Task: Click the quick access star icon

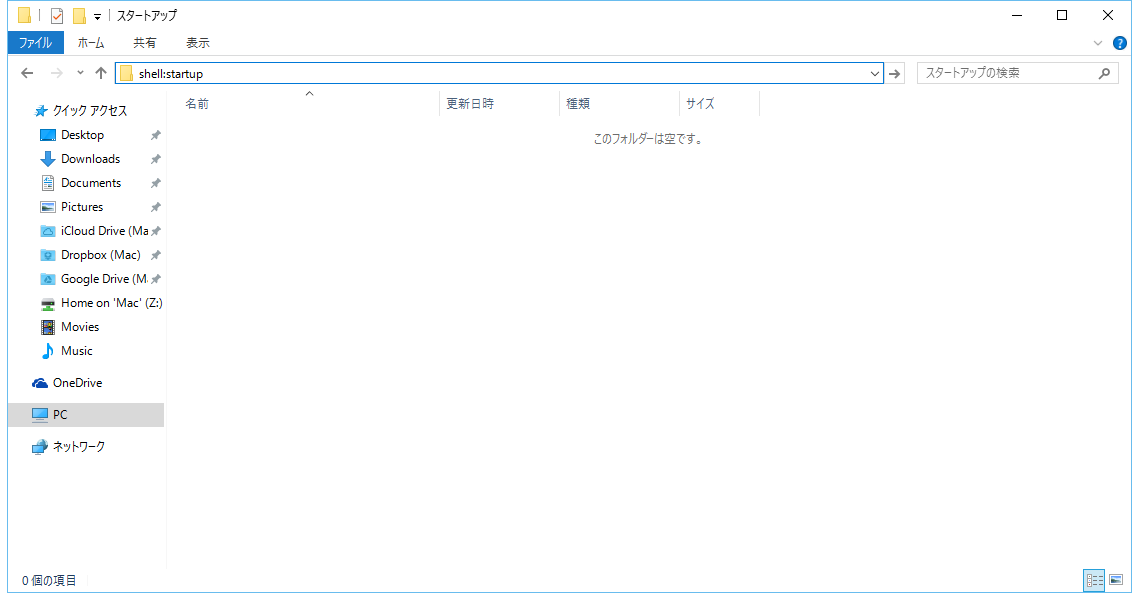Action: click(41, 111)
